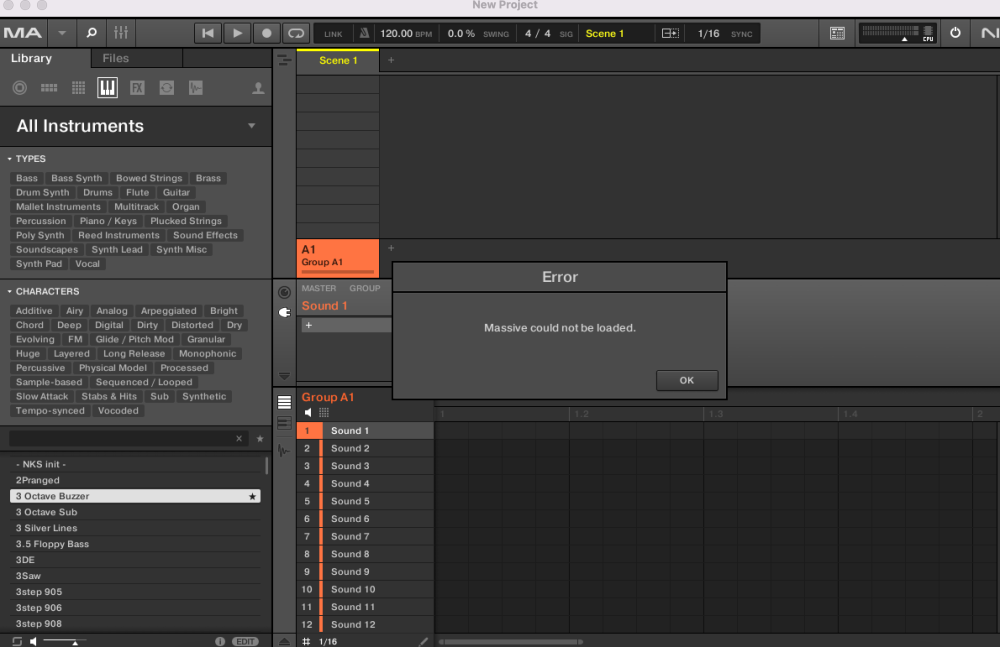Click the browser search text field
This screenshot has width=1000, height=647.
coord(120,438)
